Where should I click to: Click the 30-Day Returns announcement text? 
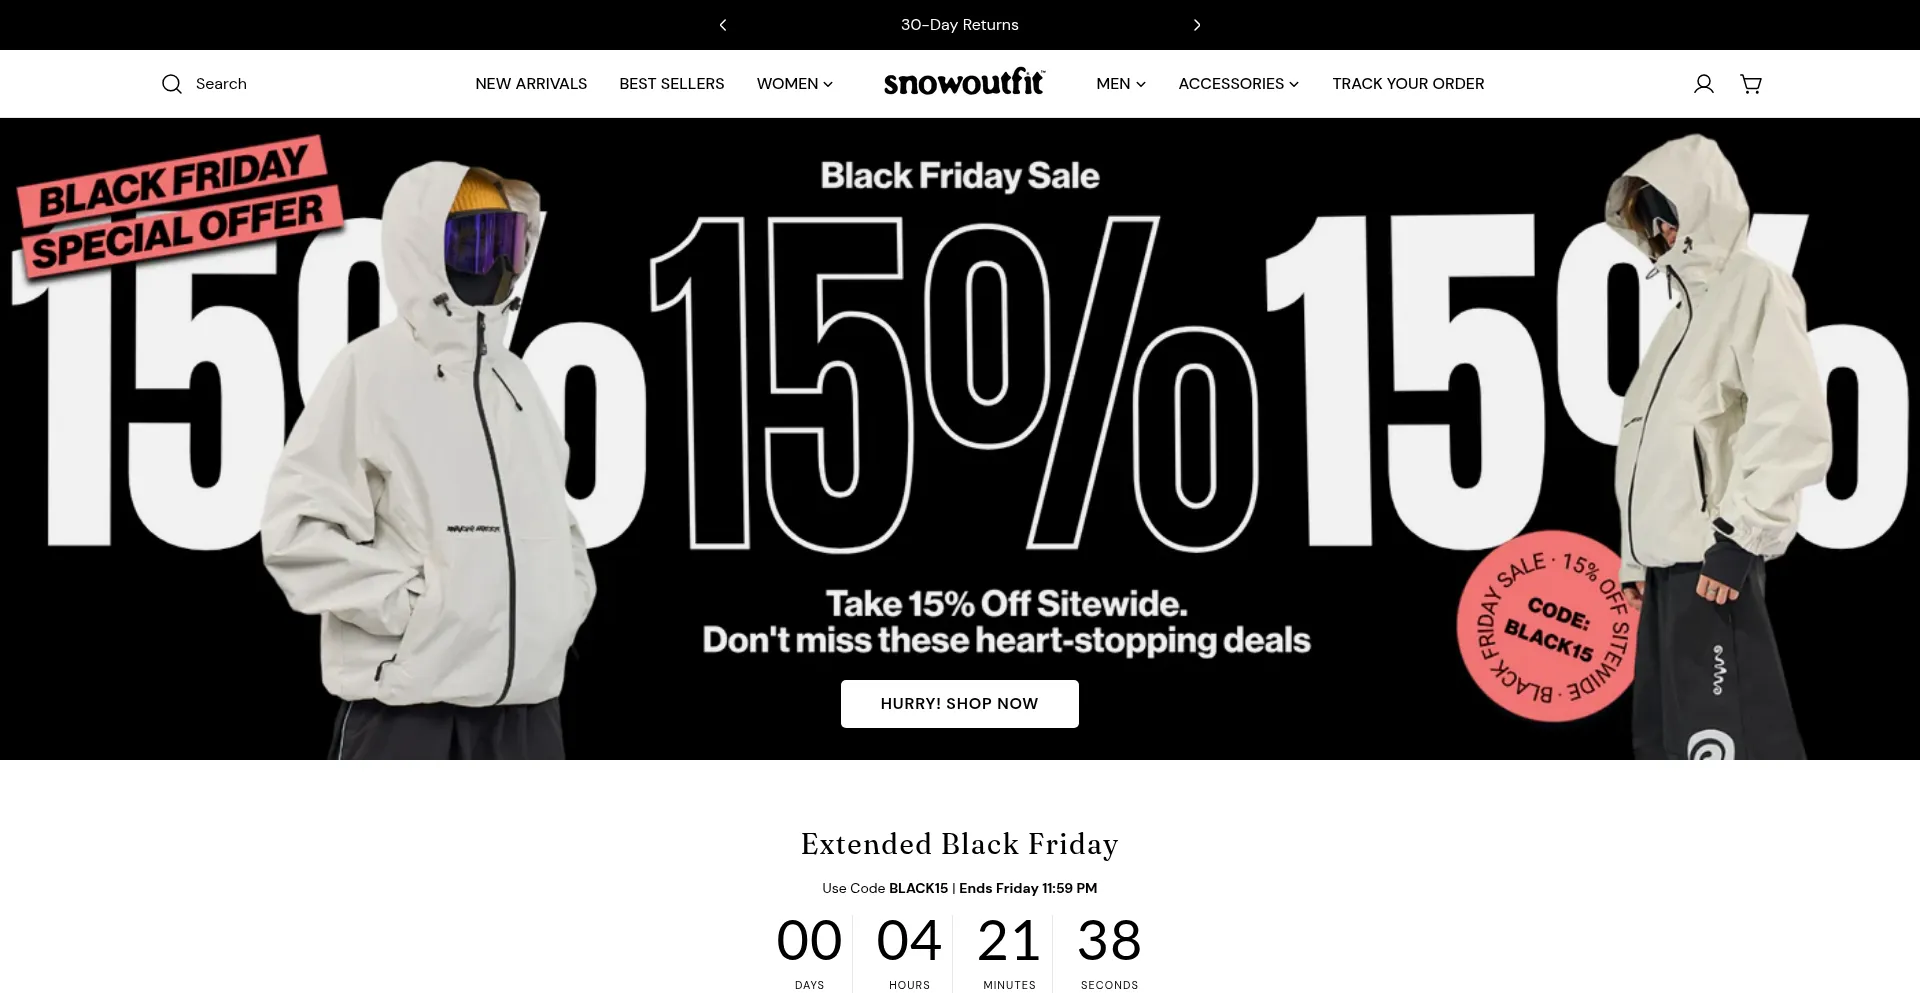tap(959, 25)
